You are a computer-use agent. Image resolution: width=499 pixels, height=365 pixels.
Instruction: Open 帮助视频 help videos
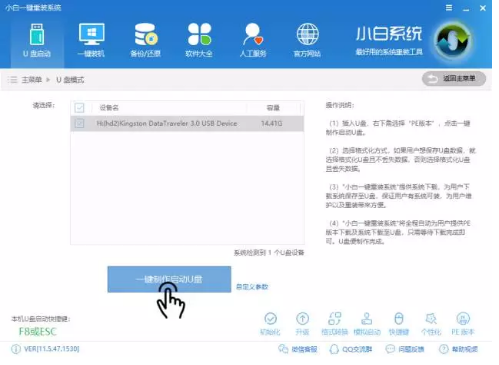point(458,349)
